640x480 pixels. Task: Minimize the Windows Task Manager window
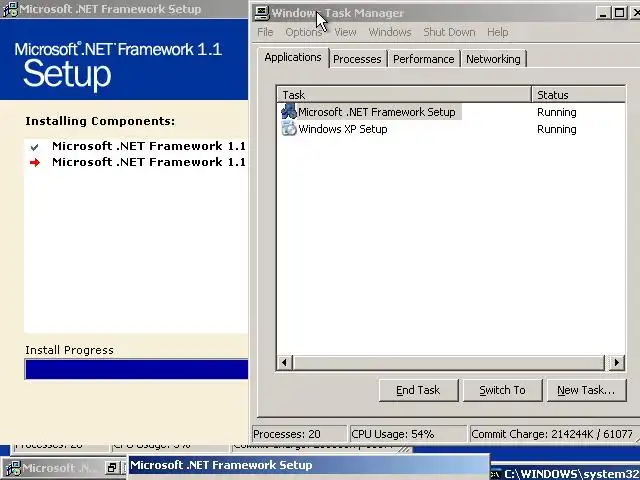603,13
